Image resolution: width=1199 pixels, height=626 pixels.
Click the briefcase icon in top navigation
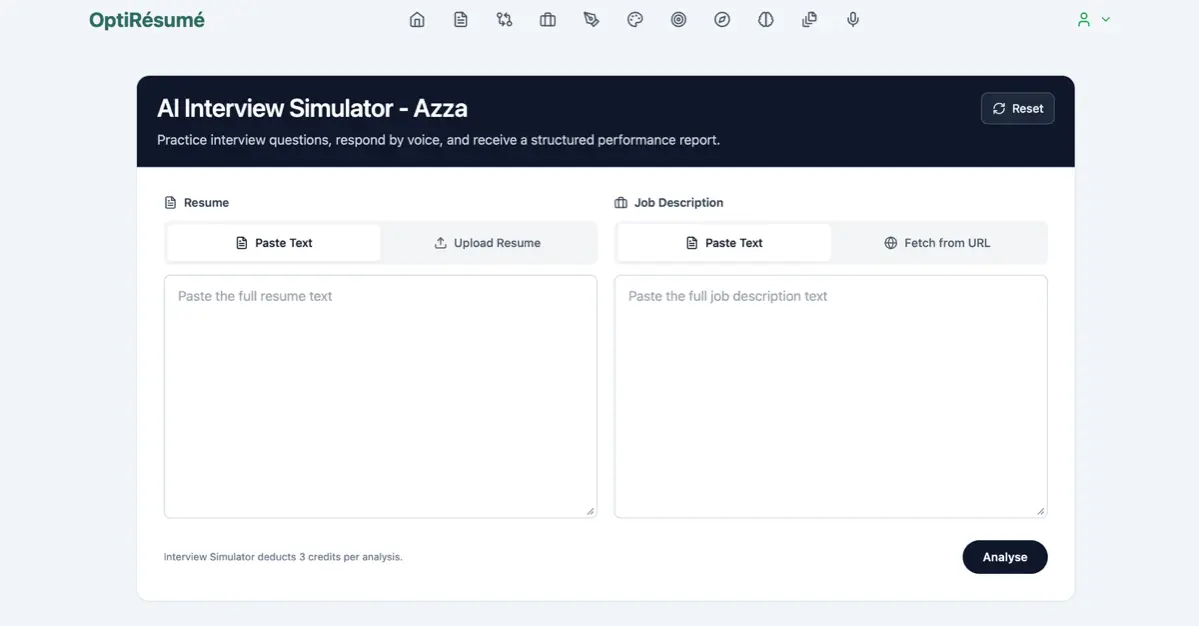(x=548, y=20)
